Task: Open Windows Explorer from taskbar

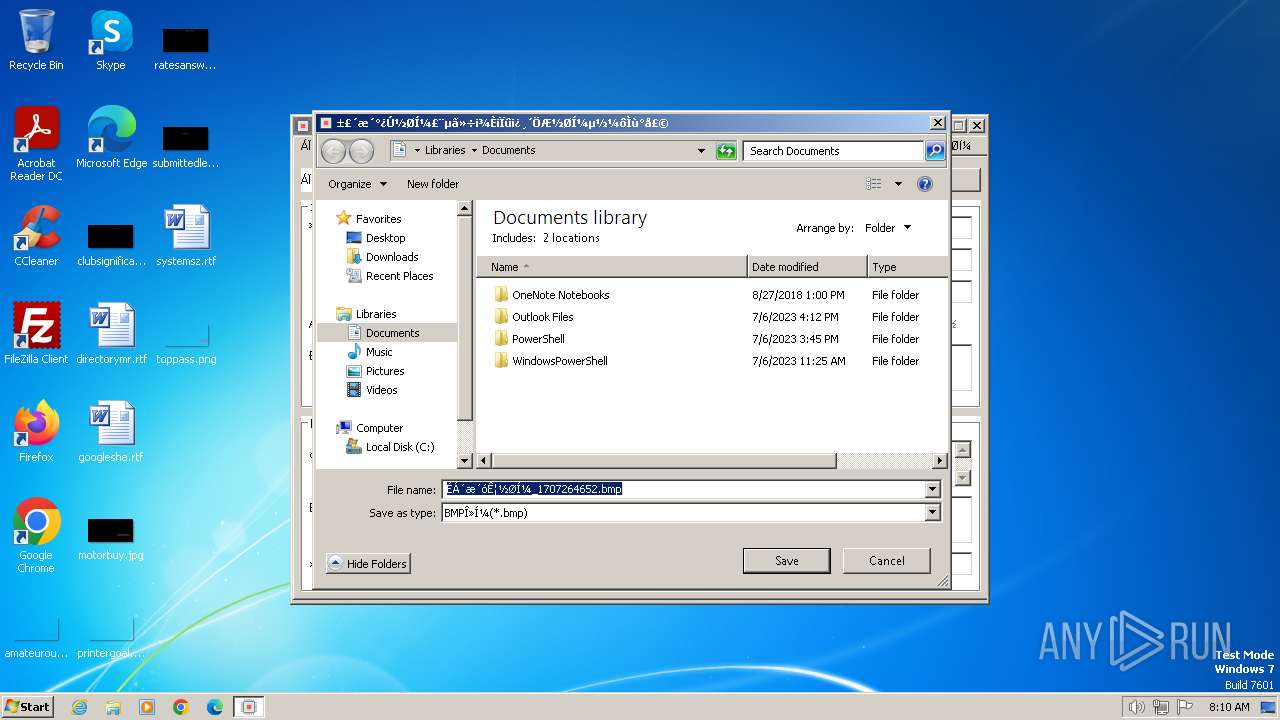Action: click(x=113, y=707)
